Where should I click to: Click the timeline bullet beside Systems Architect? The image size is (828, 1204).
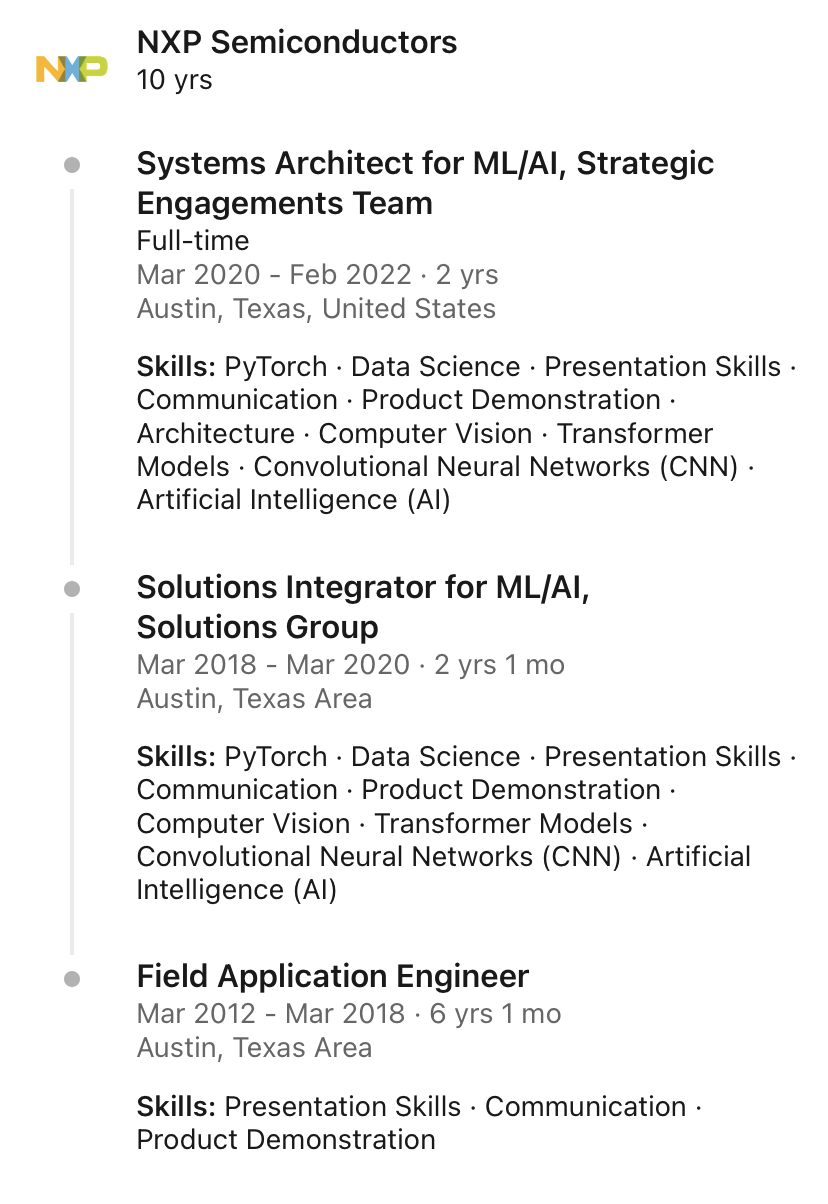point(72,165)
